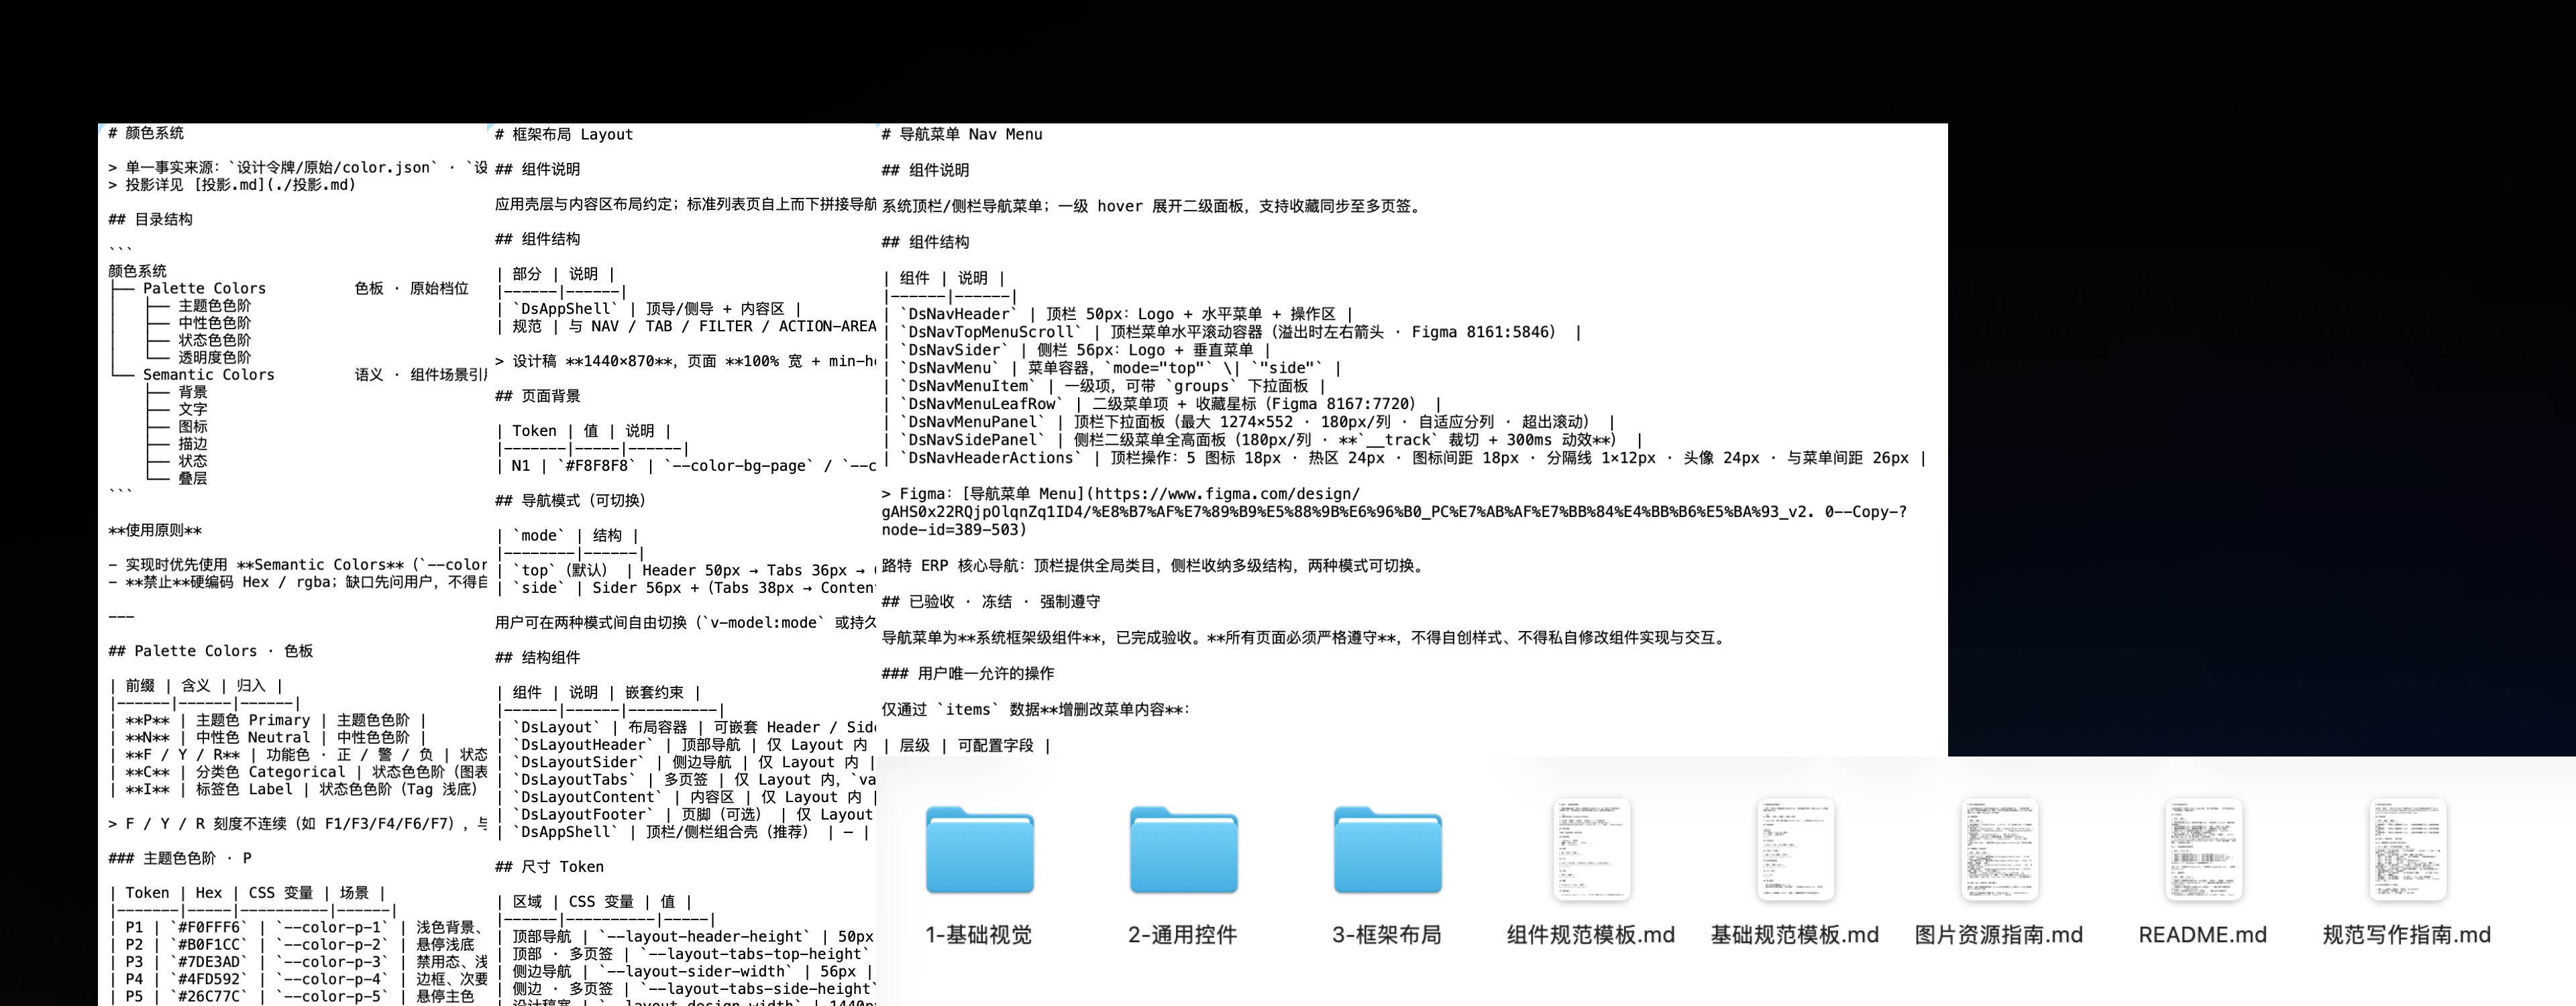This screenshot has height=1006, width=2576.
Task: Click the "## 尺寸 Token" heading
Action: (x=550, y=867)
